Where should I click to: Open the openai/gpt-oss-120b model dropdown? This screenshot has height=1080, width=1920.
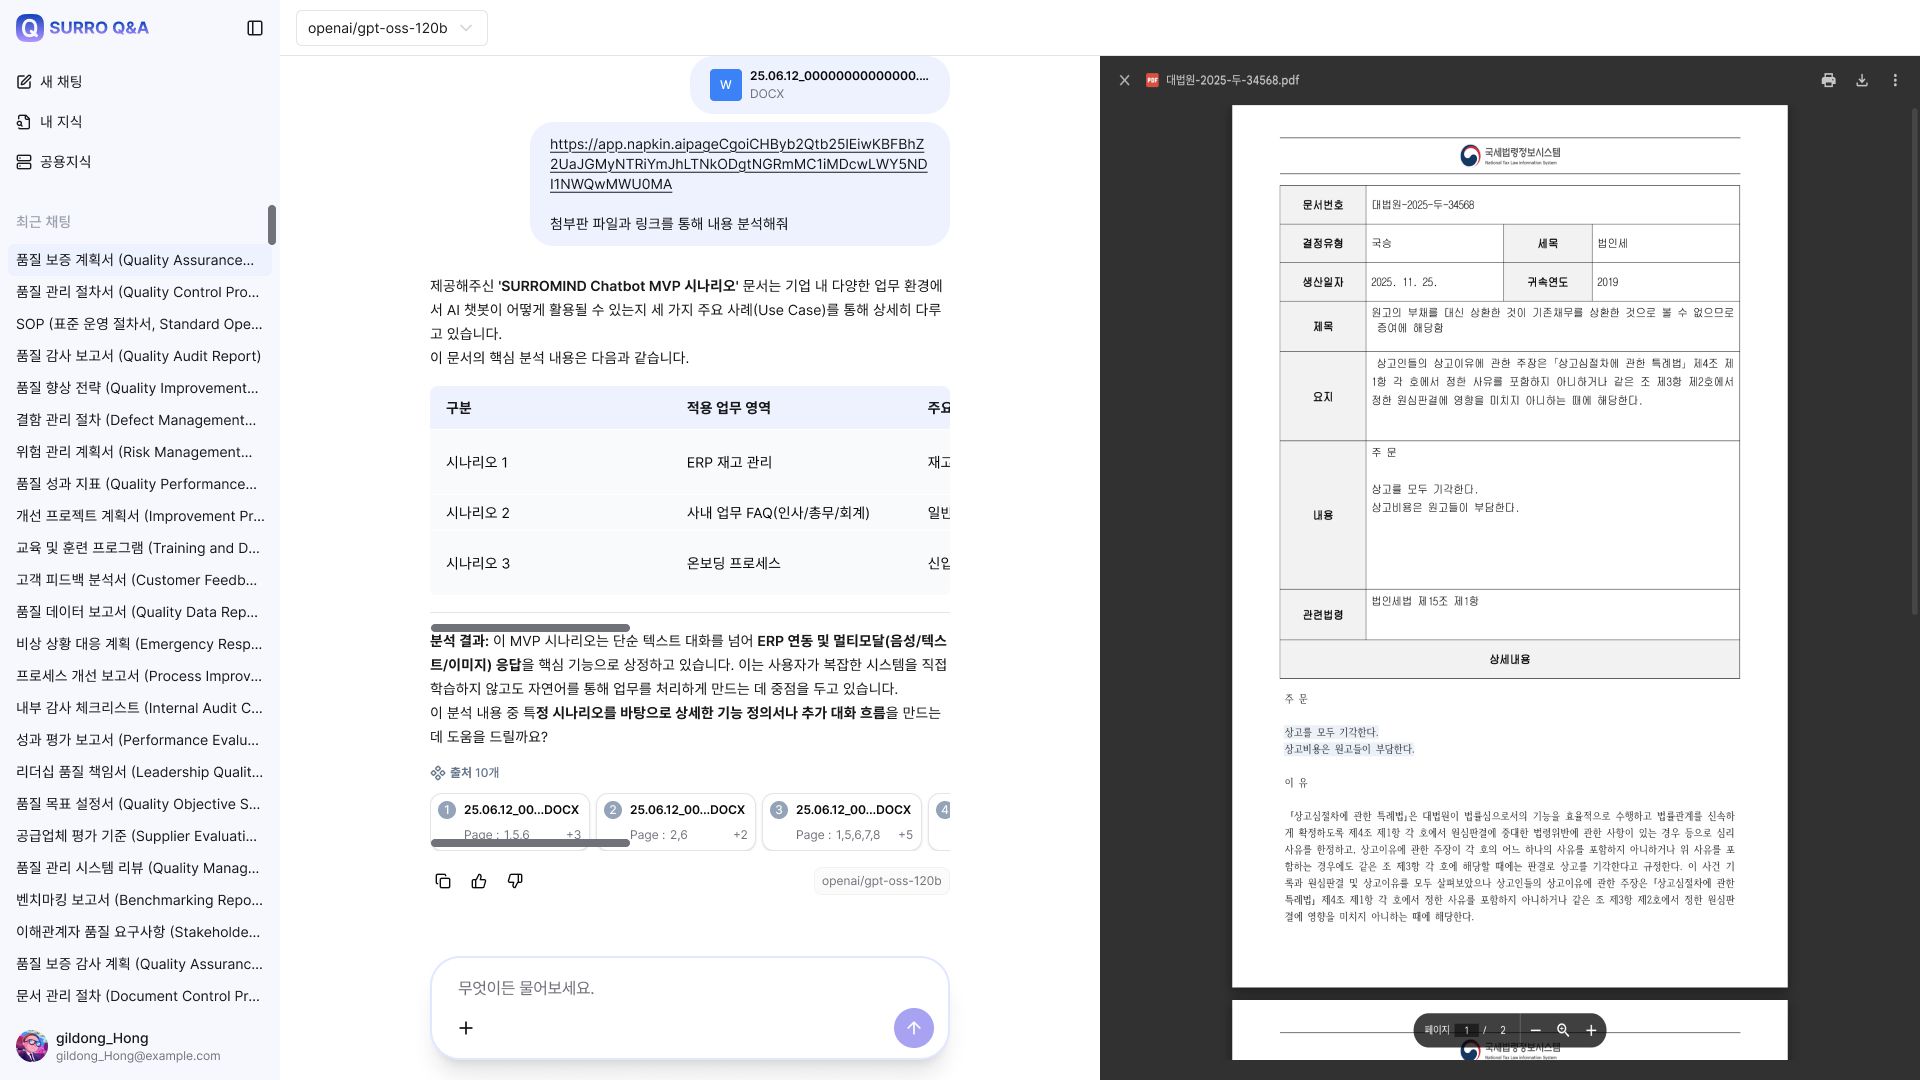click(x=390, y=28)
